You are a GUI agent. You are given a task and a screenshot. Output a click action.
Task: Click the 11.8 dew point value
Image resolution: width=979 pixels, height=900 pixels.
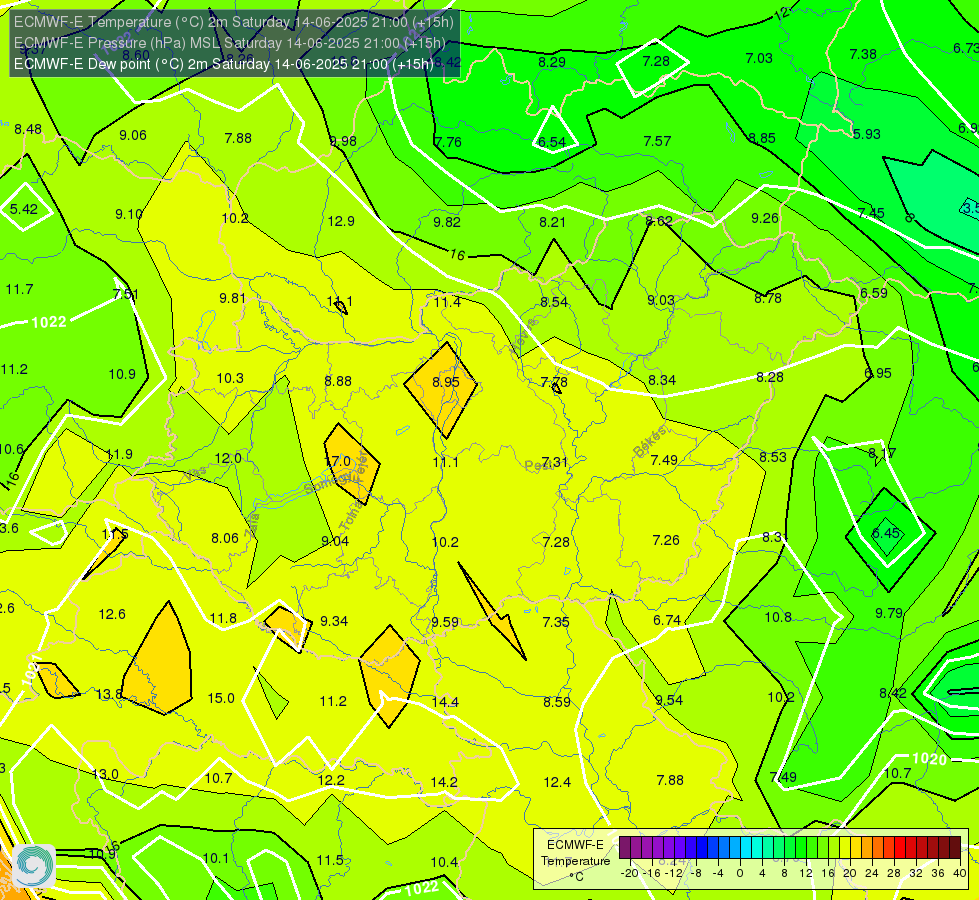point(223,618)
